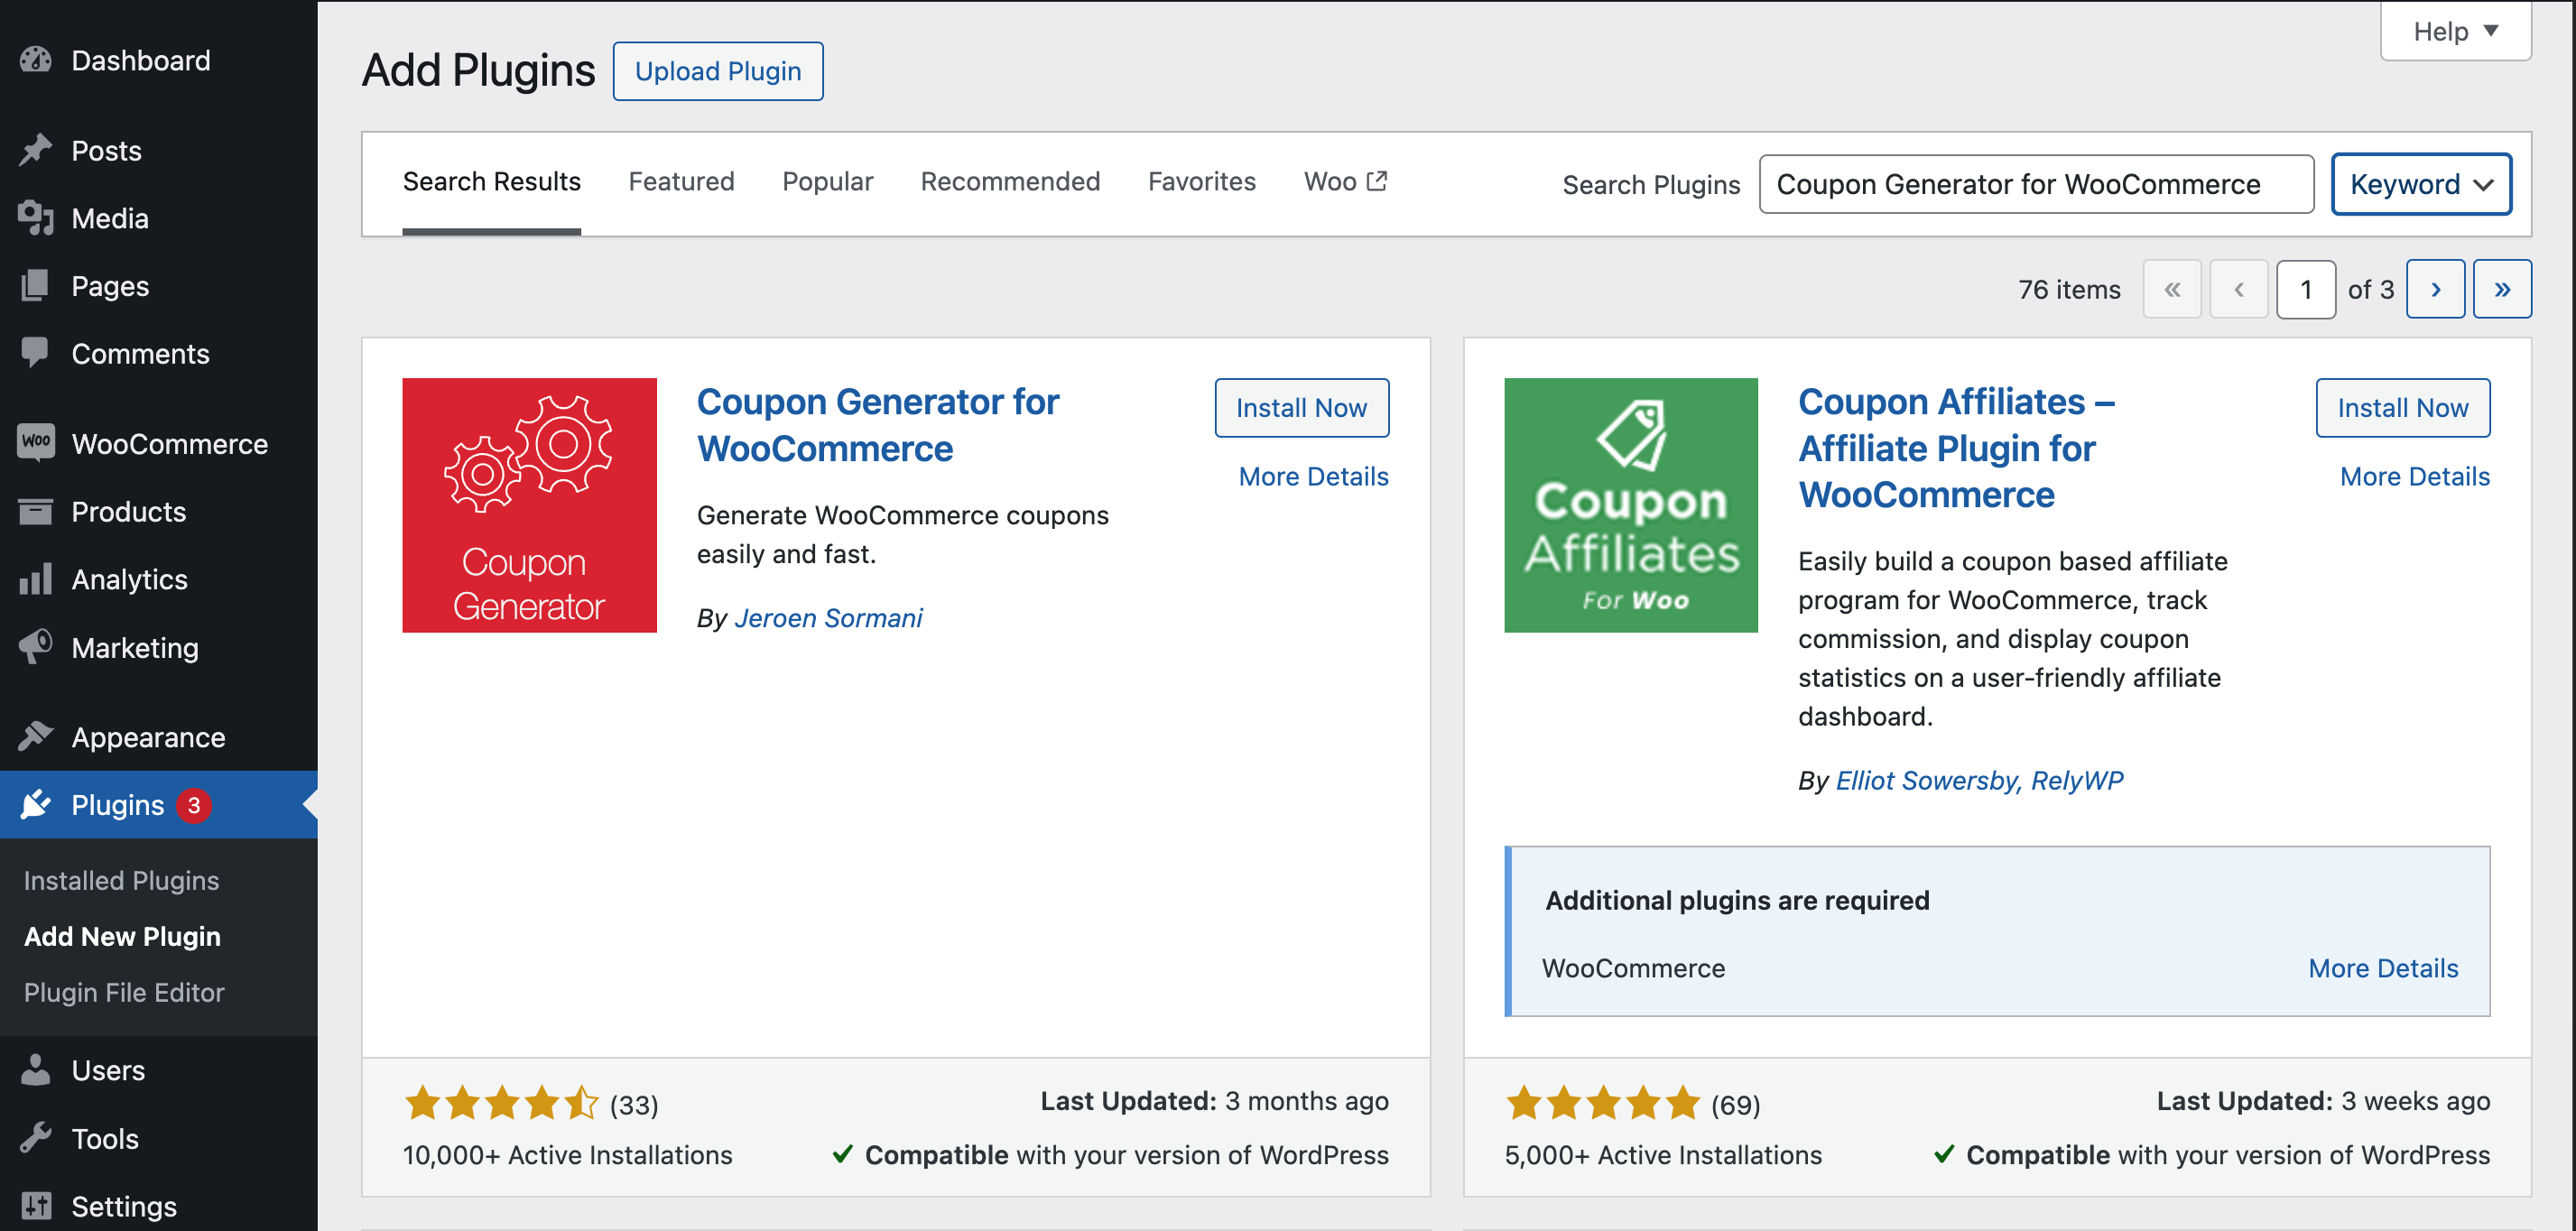Click the 5,000+ Active Installations text
This screenshot has width=2576, height=1231.
pyautogui.click(x=1663, y=1155)
